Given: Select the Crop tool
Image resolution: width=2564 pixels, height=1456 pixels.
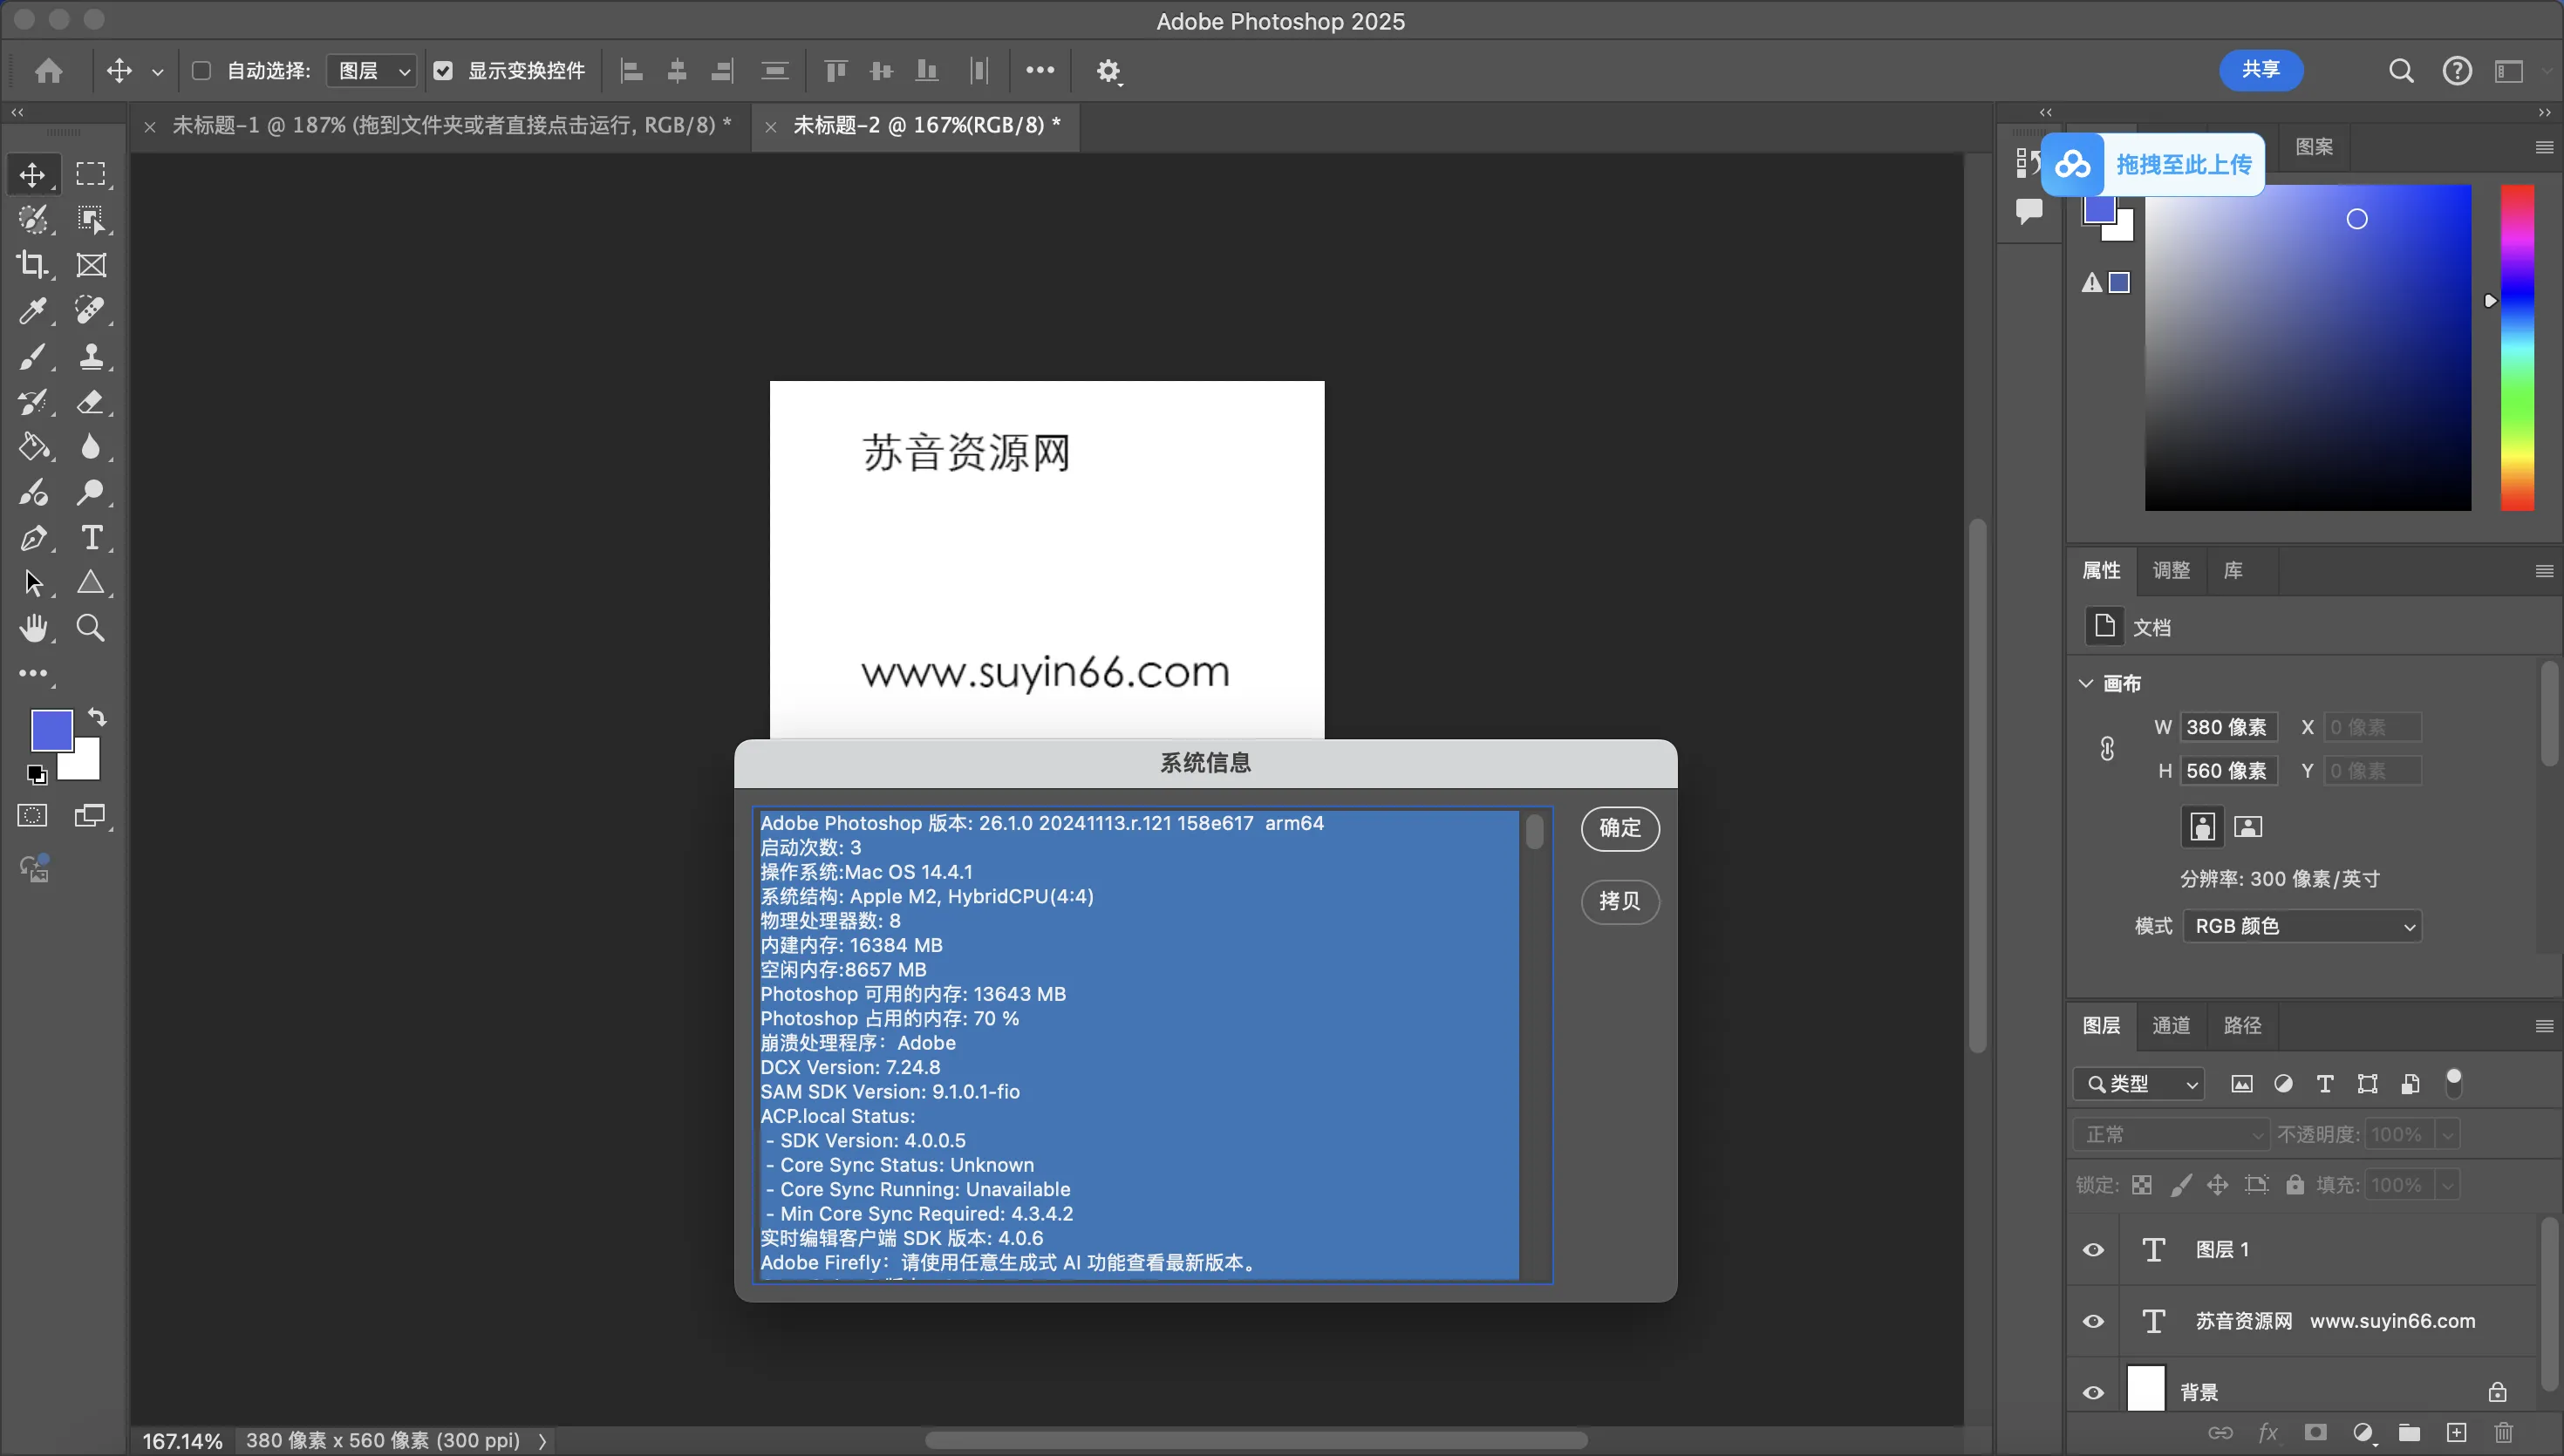Looking at the screenshot, I should (x=33, y=264).
